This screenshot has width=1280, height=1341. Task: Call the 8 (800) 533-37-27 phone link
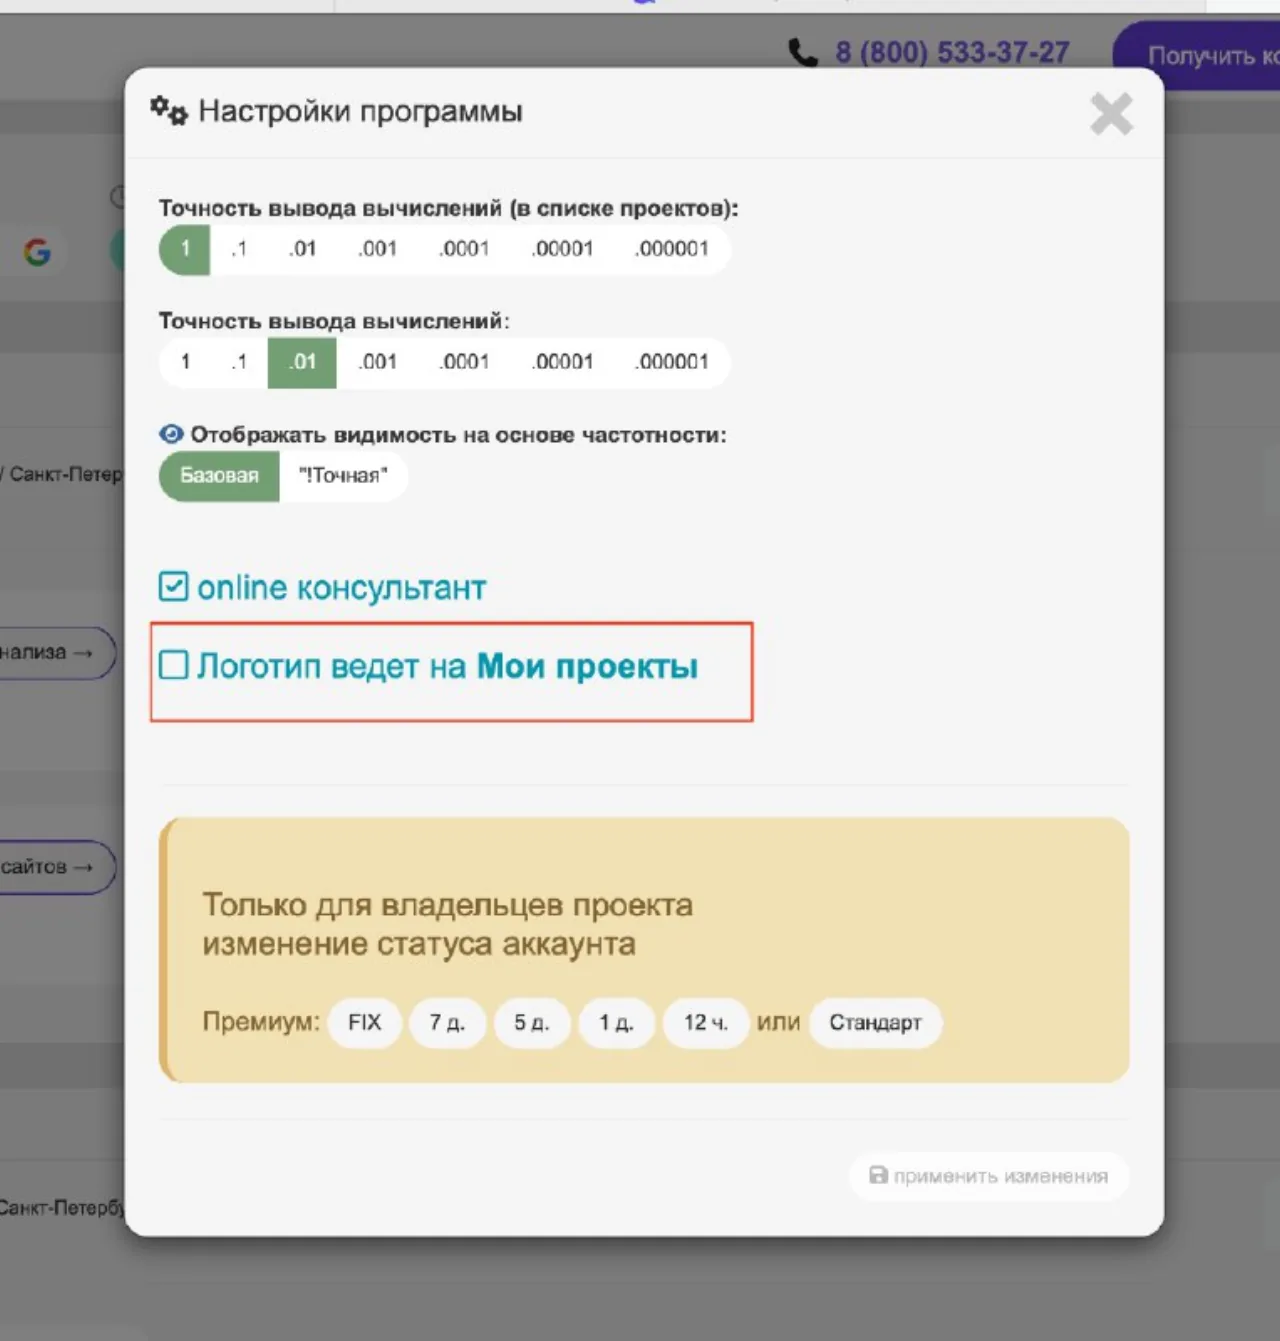coord(953,52)
